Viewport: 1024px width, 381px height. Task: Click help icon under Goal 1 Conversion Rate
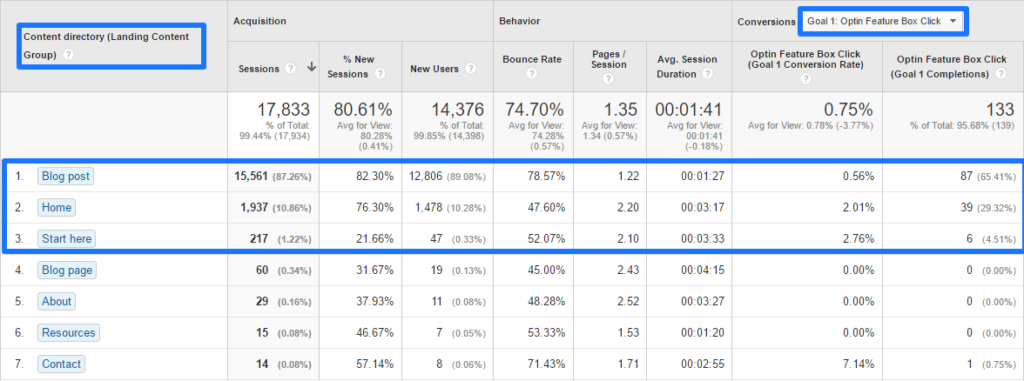click(806, 78)
